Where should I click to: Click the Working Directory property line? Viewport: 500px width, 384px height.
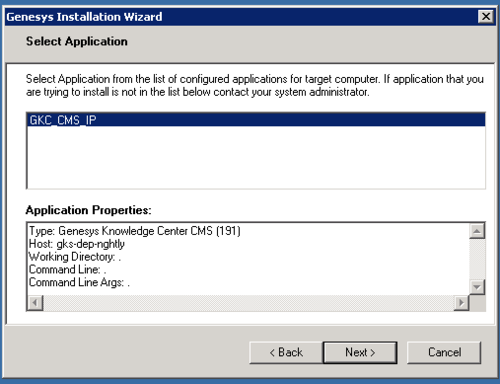[x=75, y=257]
